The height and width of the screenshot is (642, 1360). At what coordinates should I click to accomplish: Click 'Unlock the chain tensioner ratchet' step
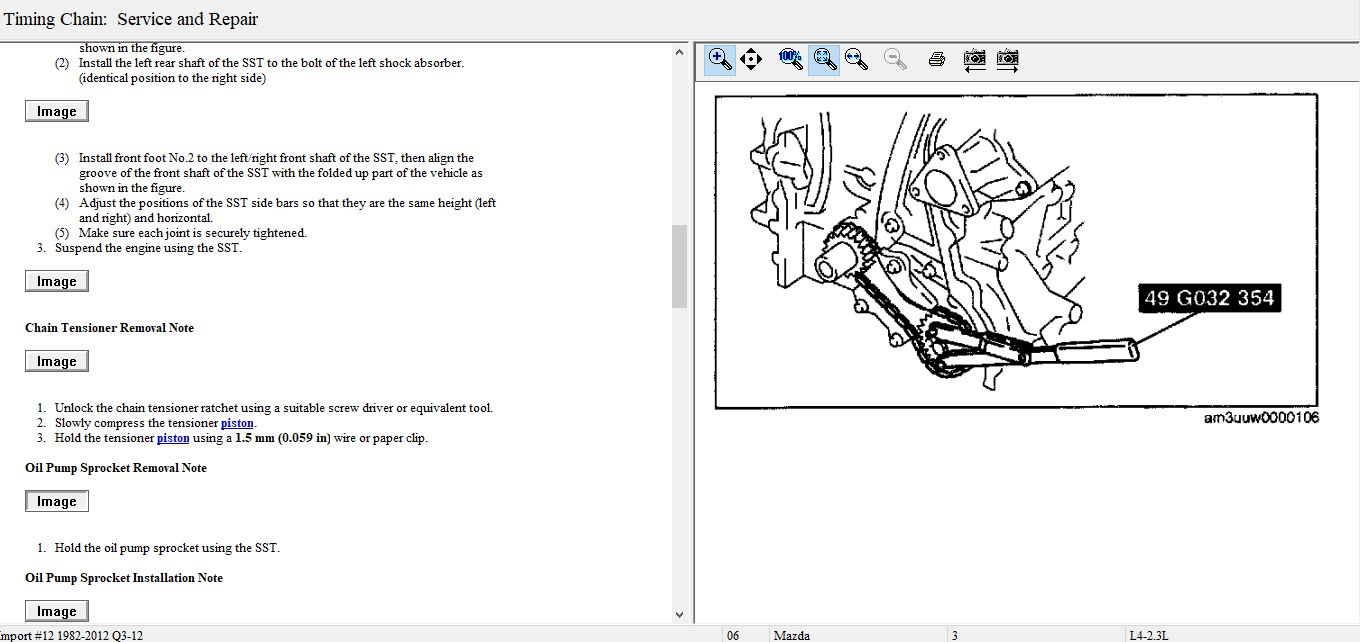tap(274, 408)
